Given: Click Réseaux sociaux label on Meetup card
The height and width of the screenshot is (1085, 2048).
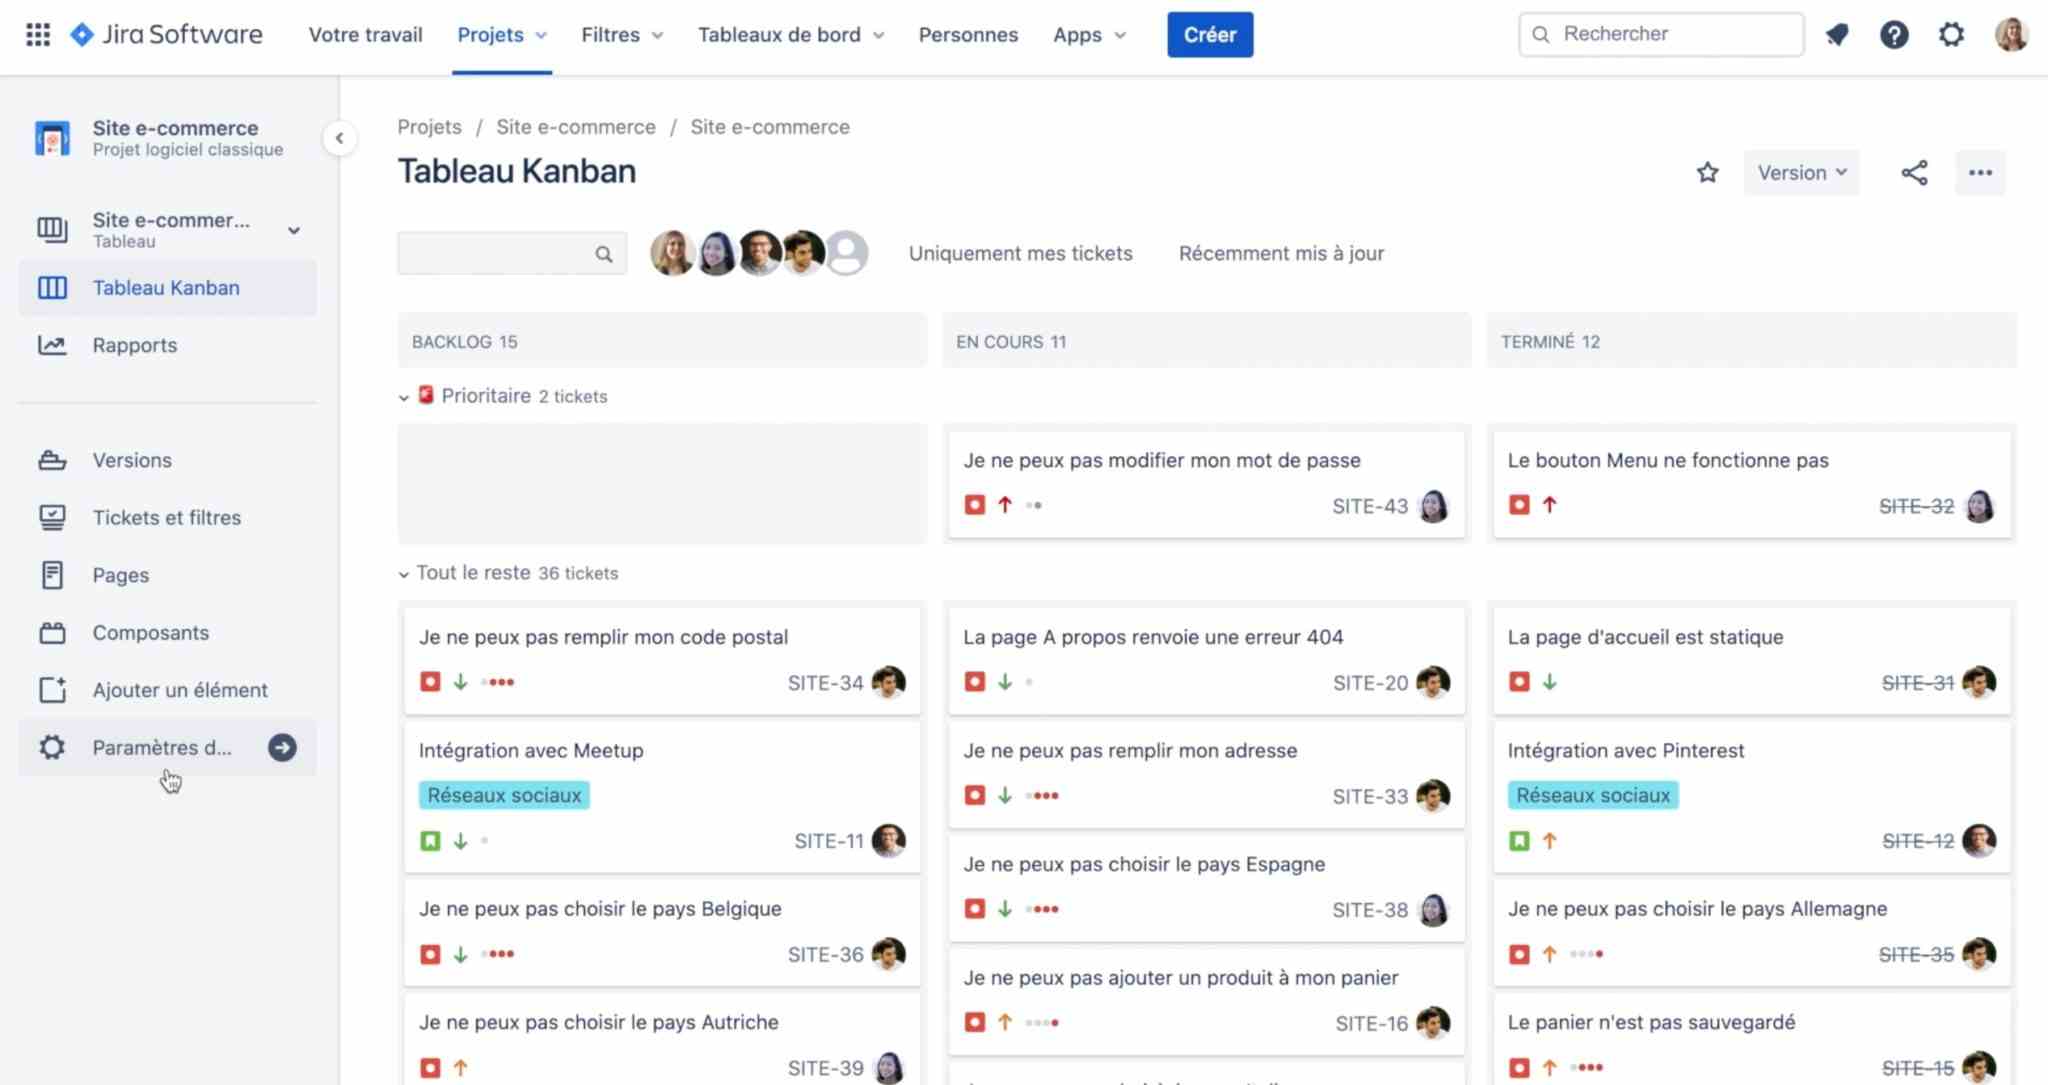Looking at the screenshot, I should coord(504,795).
